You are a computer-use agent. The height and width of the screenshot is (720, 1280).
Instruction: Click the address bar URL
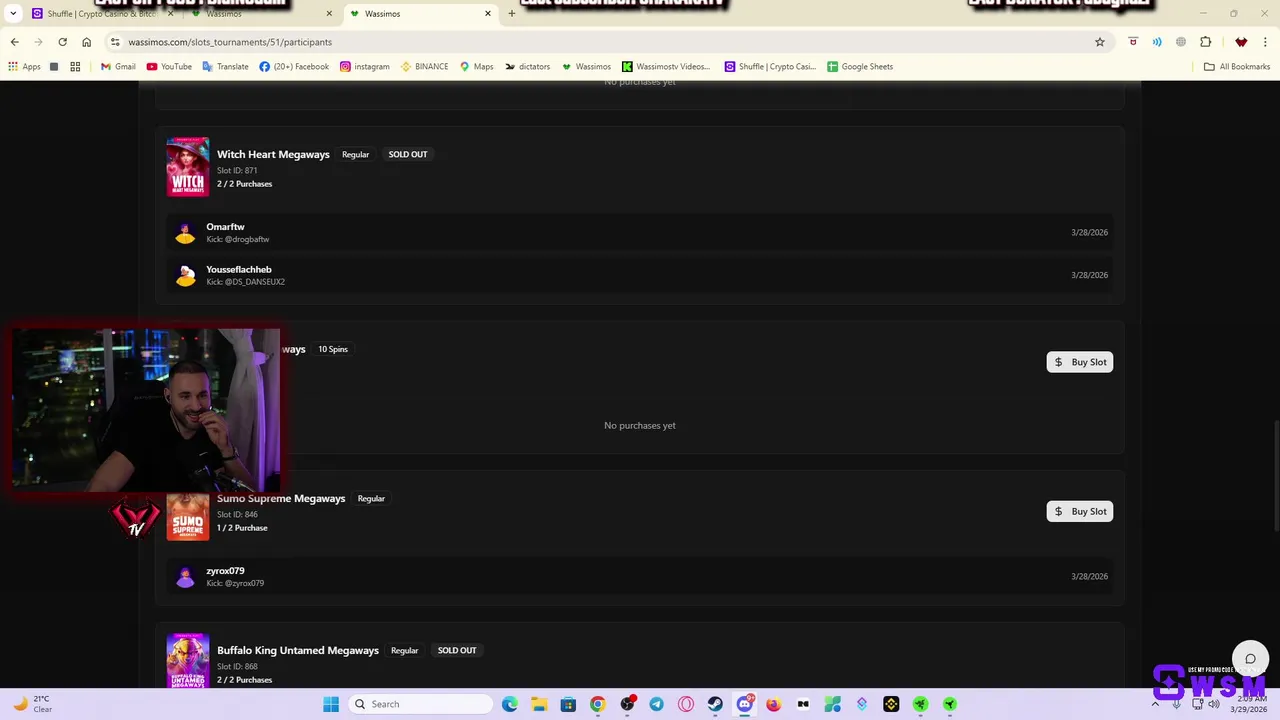pyautogui.click(x=230, y=42)
